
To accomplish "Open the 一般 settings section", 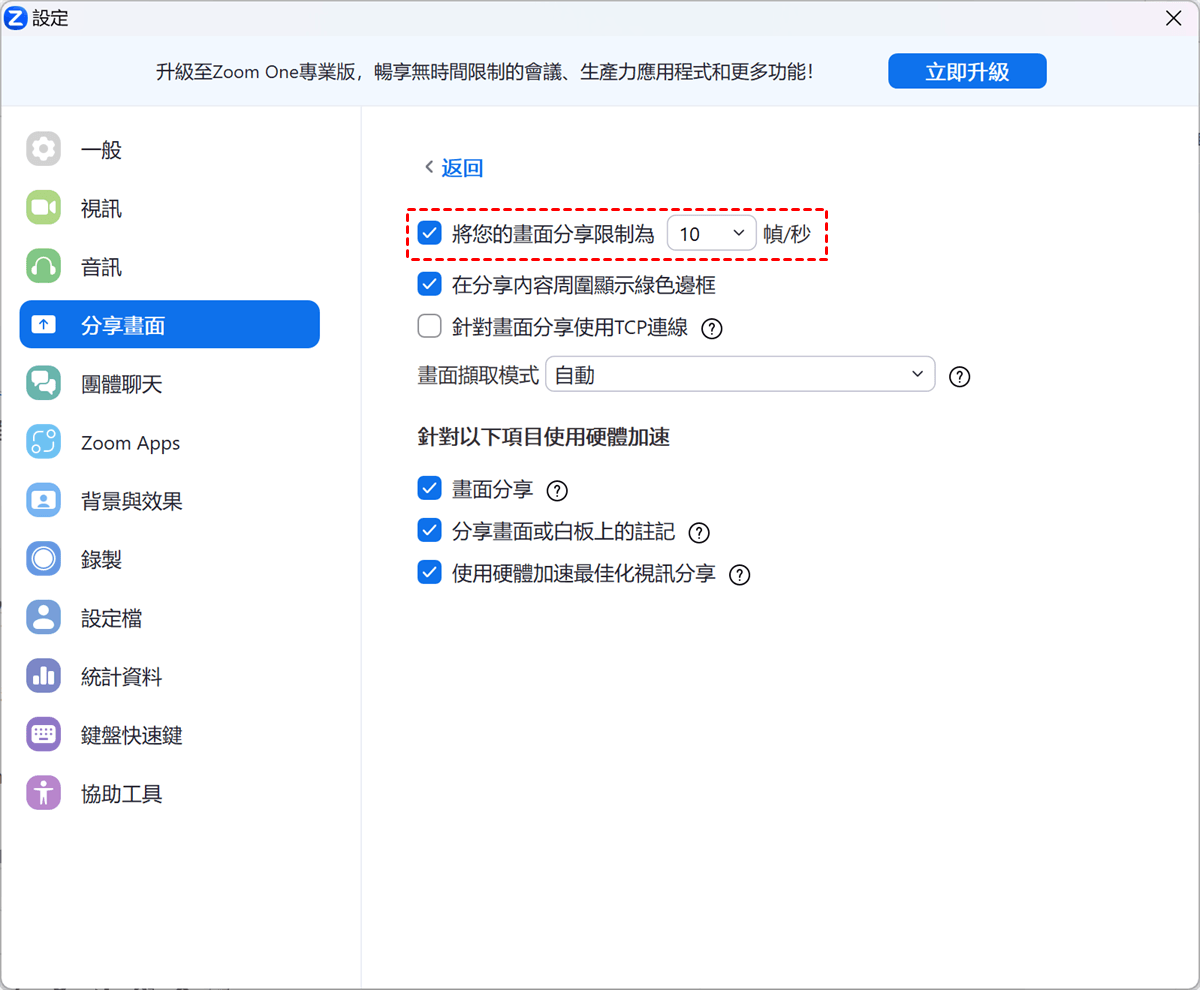I will (170, 150).
